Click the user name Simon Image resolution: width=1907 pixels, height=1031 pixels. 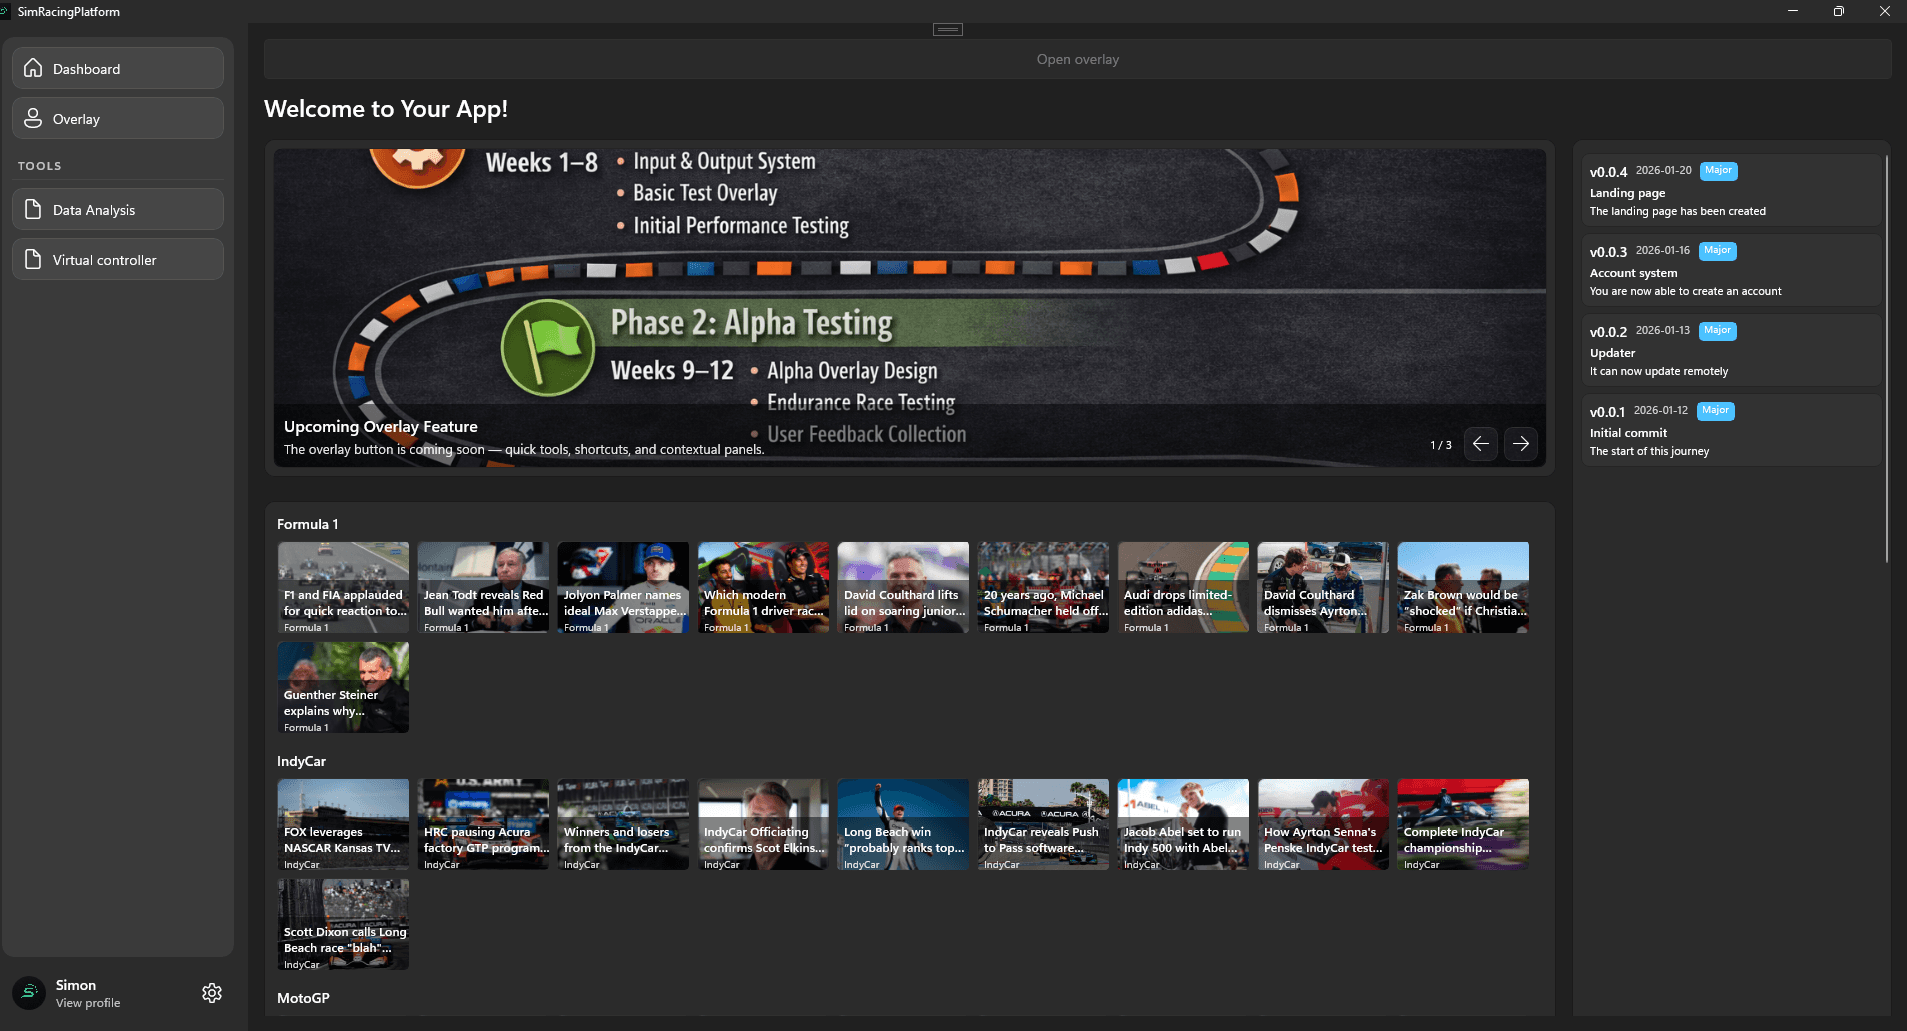[76, 985]
